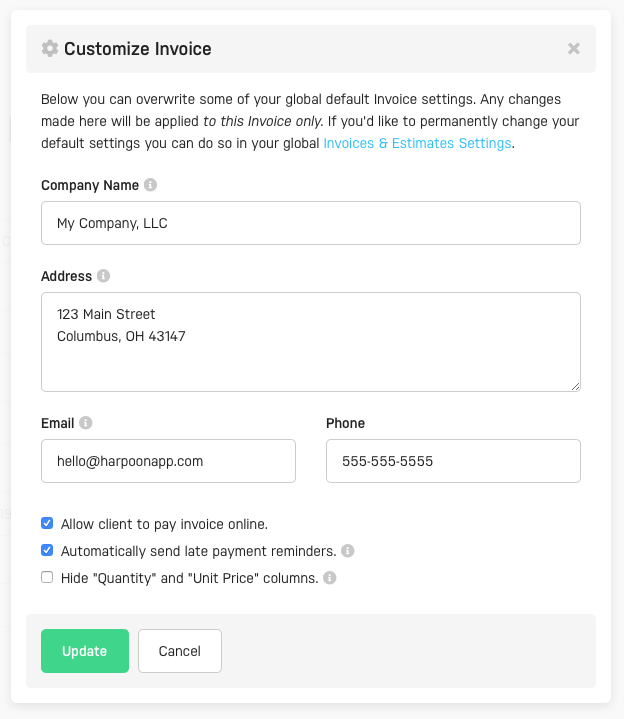Click the info icon next to Address
This screenshot has height=719, width=624.
pos(104,276)
